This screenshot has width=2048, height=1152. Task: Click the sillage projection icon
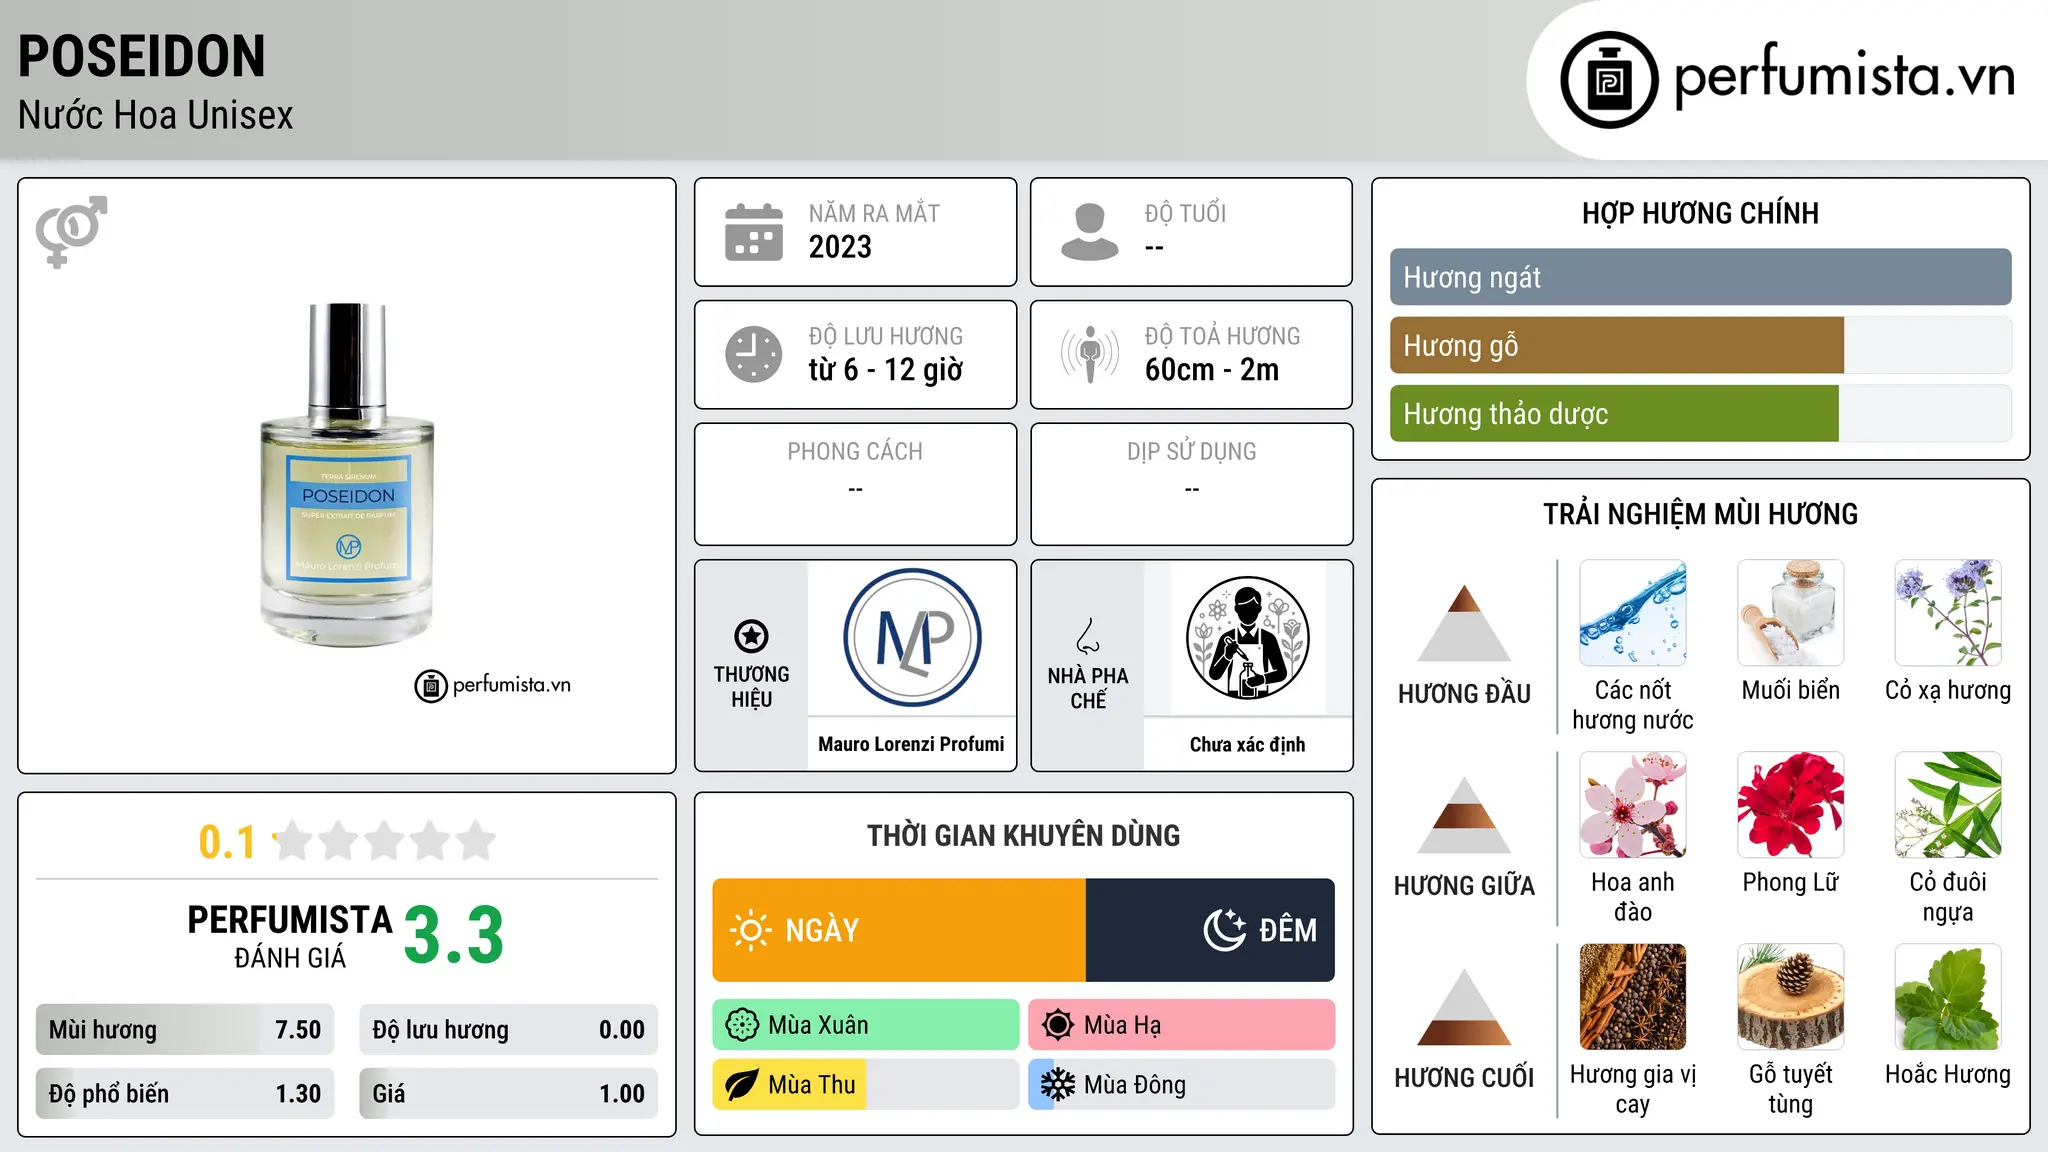pyautogui.click(x=1090, y=354)
